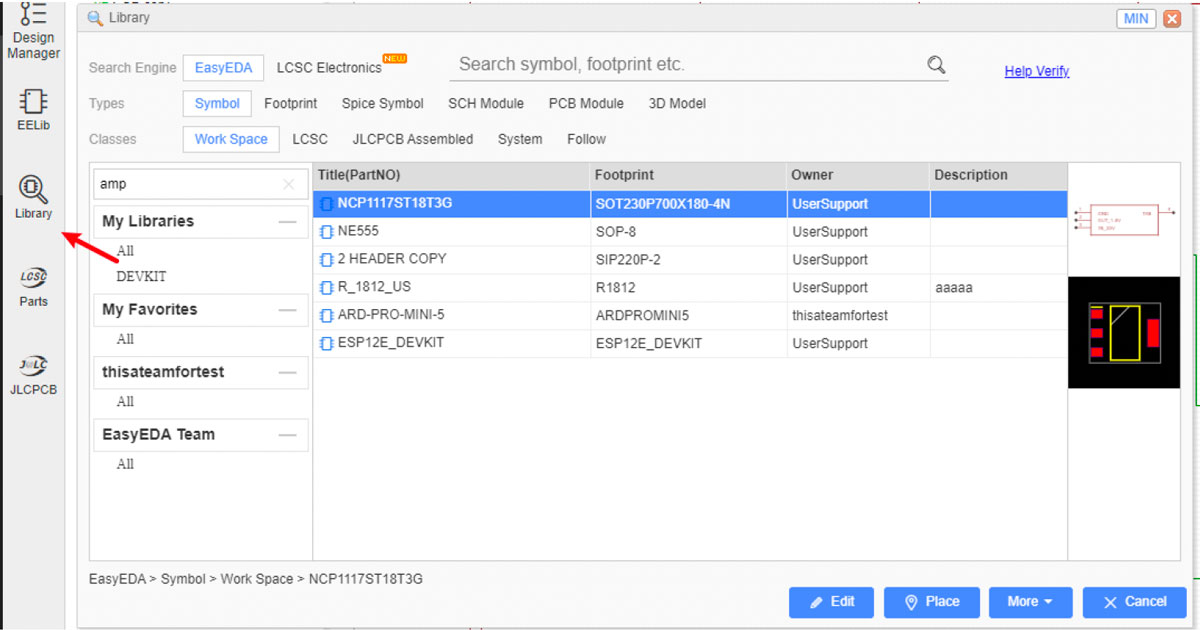
Task: Minimize the Library dialog with MIN
Action: (1136, 18)
